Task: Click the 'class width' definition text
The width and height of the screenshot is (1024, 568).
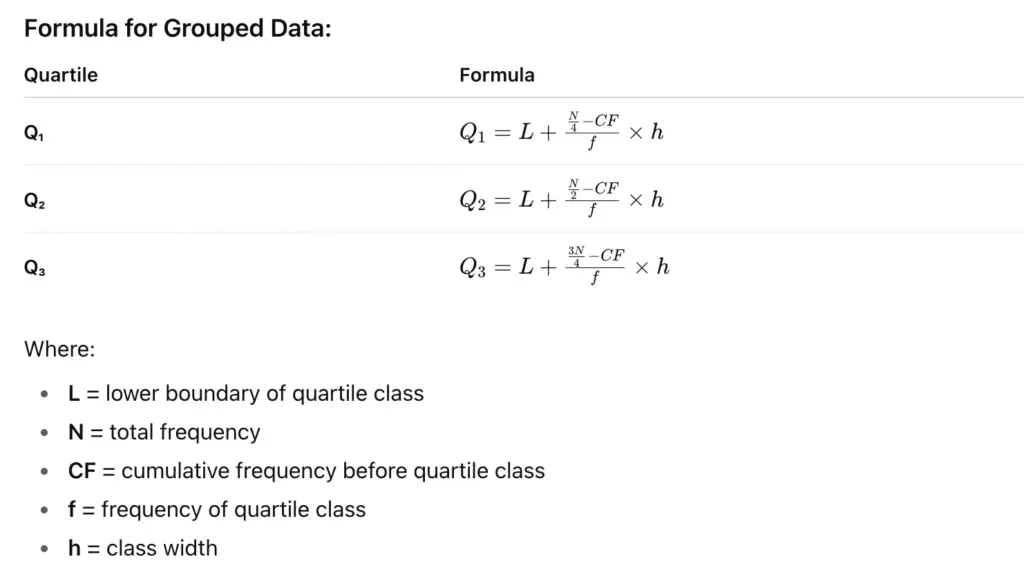Action: click(x=162, y=548)
